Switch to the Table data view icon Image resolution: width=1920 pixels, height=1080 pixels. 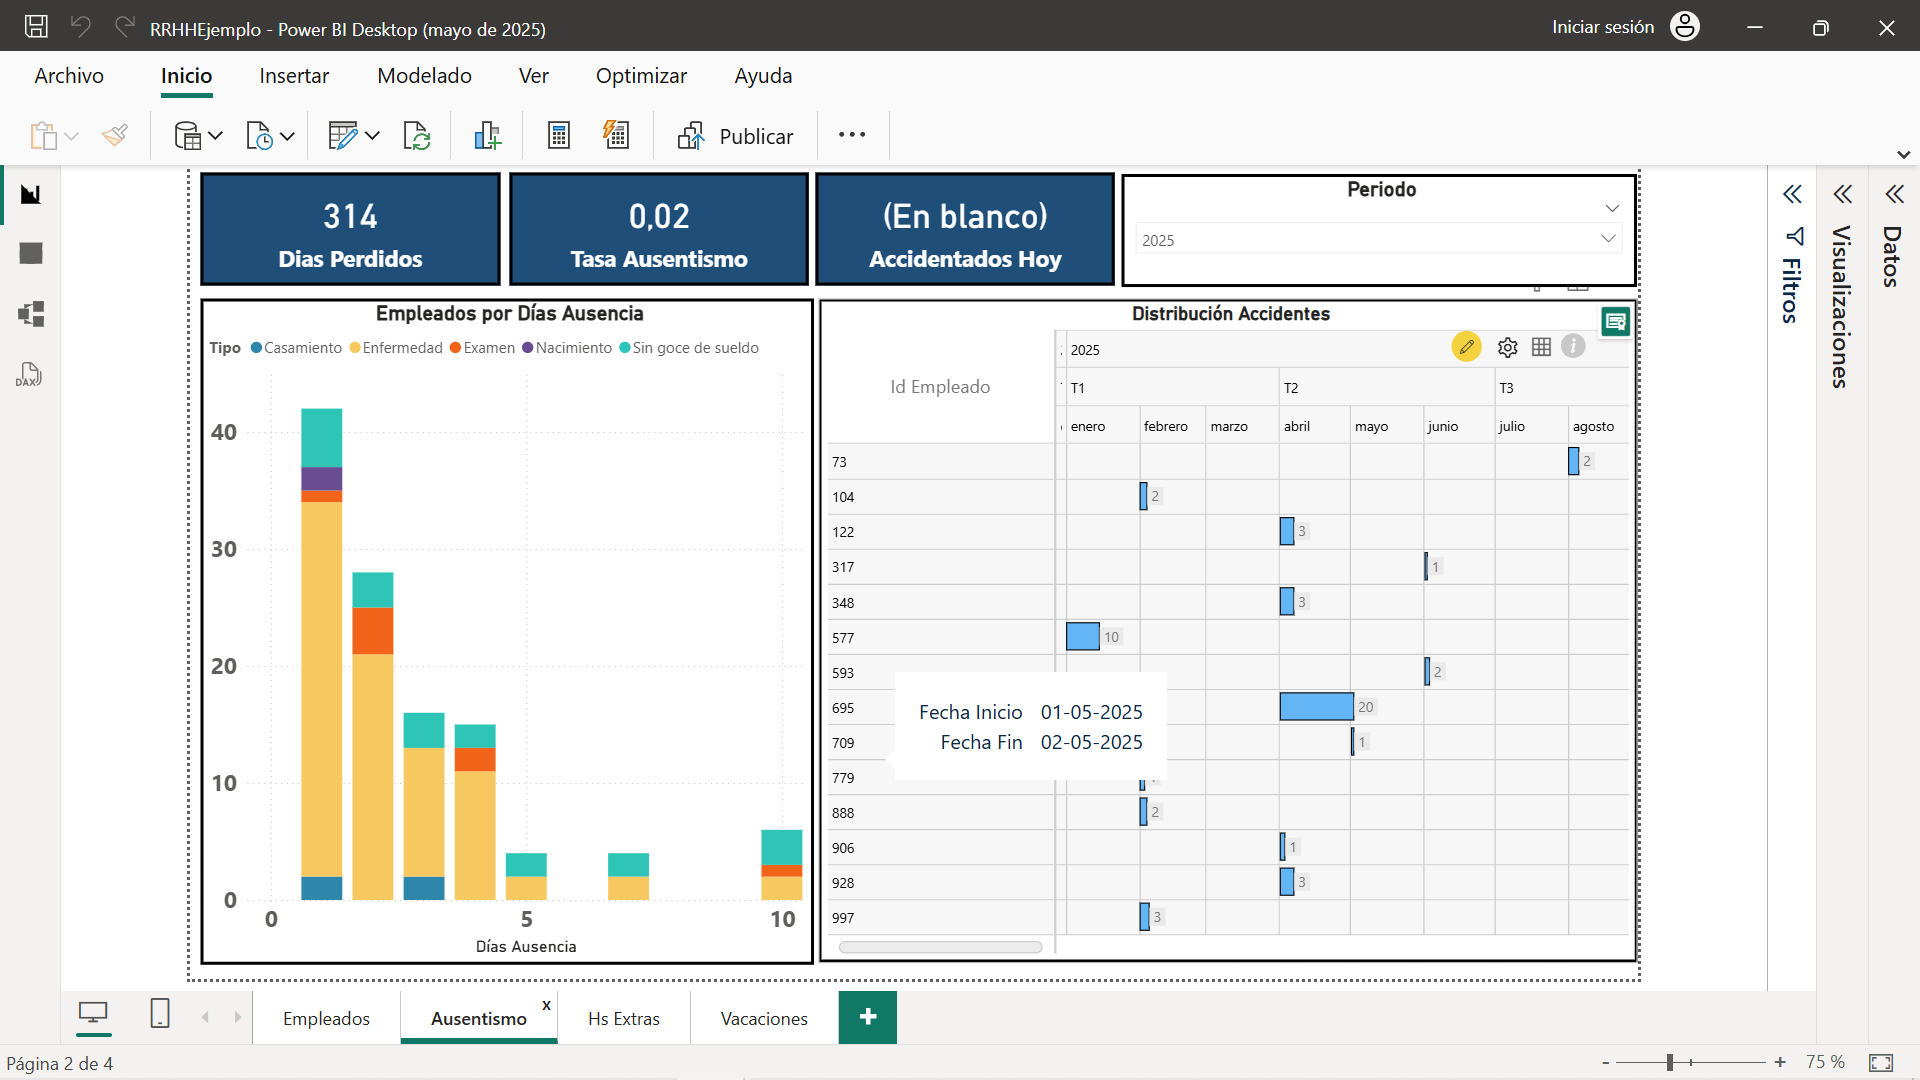(31, 254)
